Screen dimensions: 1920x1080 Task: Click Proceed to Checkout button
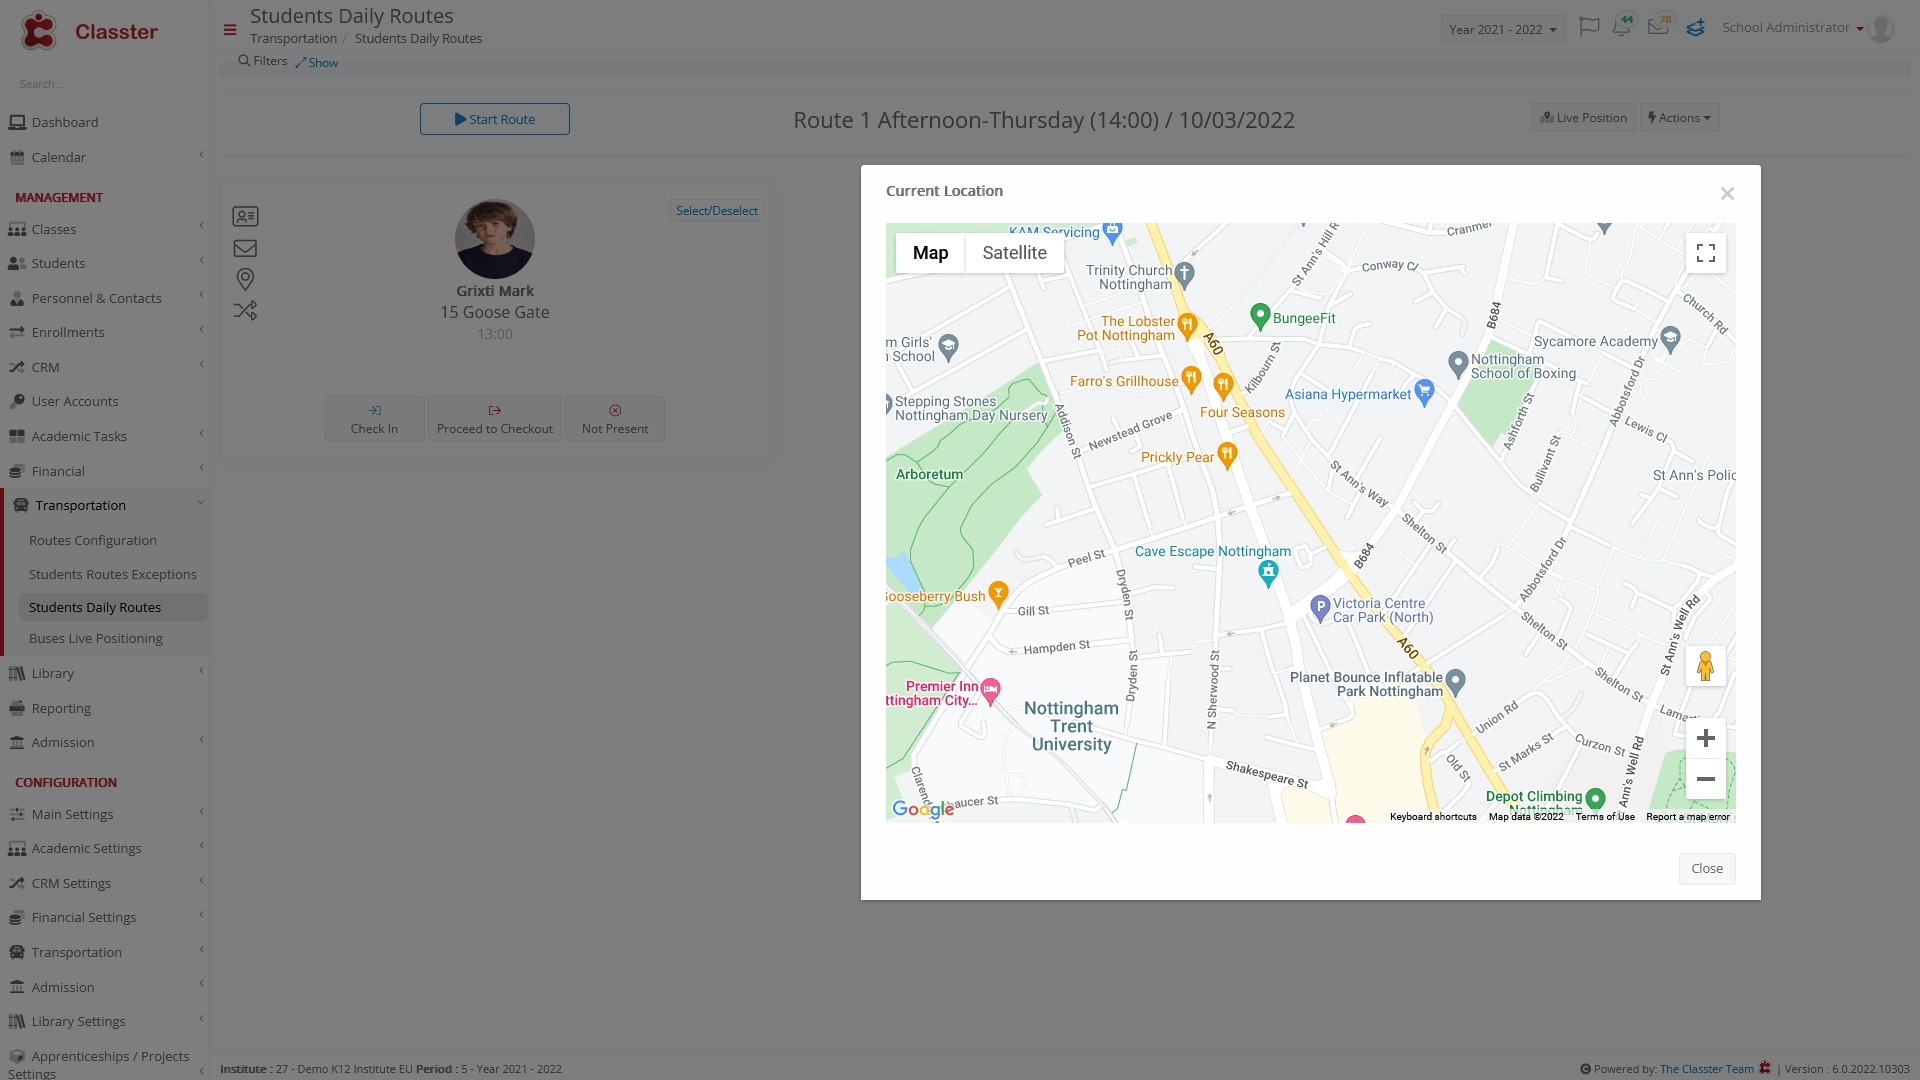[x=495, y=419]
